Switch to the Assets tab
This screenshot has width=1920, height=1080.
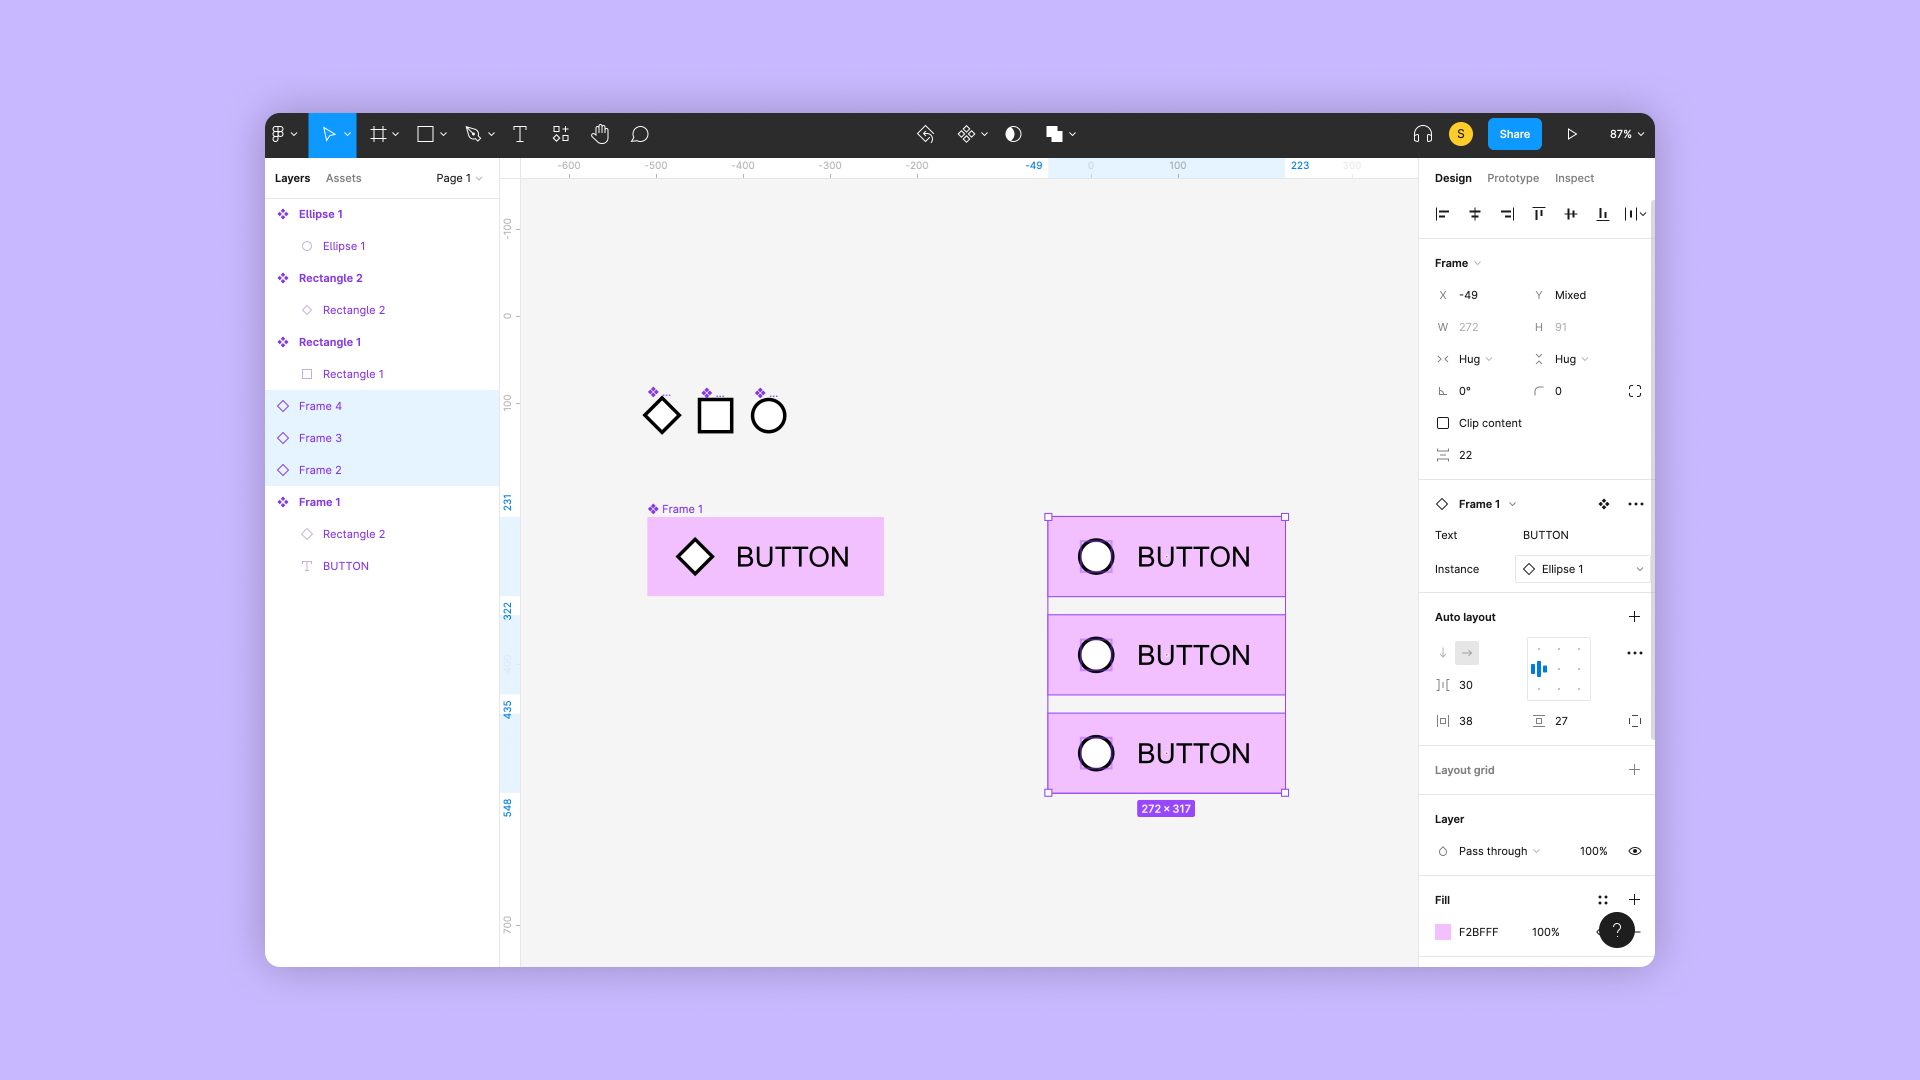(x=343, y=178)
